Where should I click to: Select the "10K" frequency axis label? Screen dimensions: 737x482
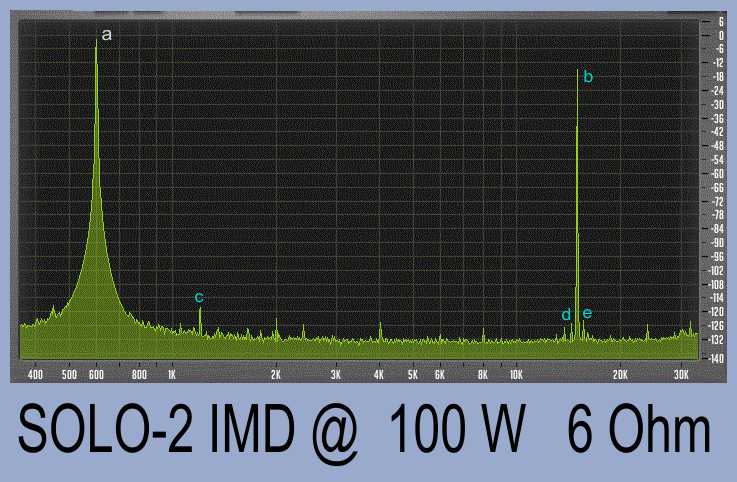[516, 375]
